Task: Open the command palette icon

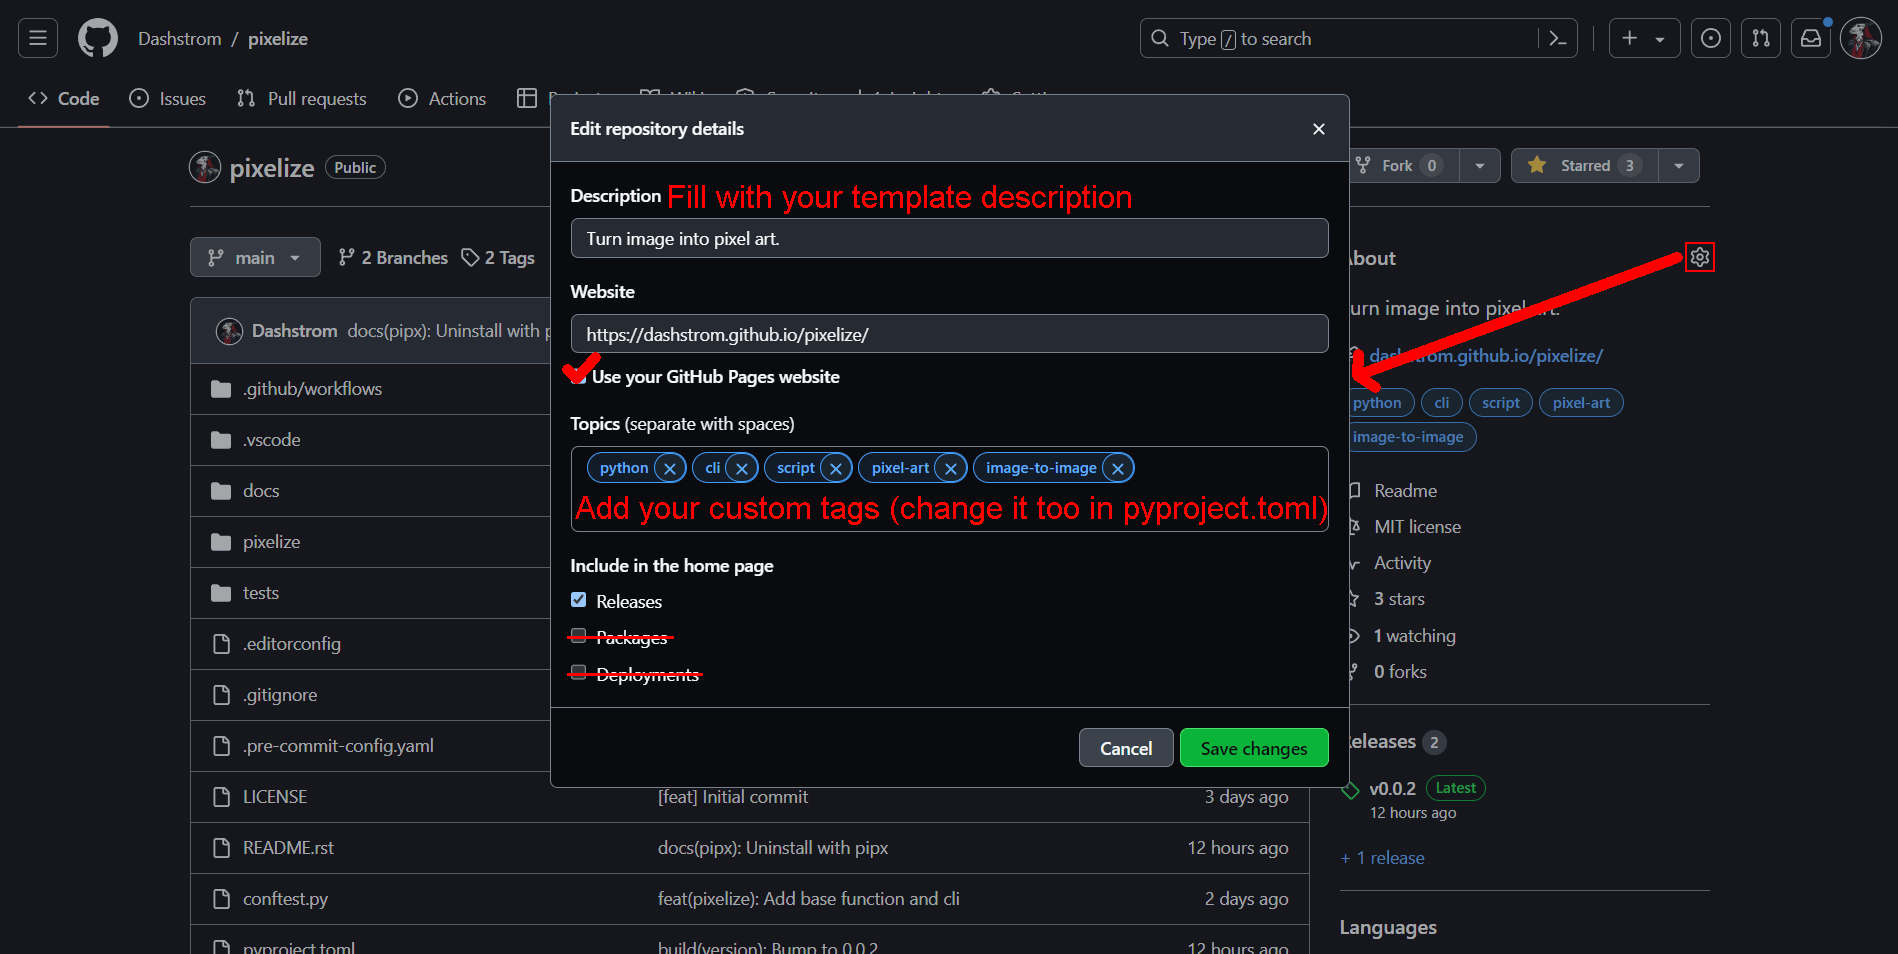Action: pos(1557,38)
